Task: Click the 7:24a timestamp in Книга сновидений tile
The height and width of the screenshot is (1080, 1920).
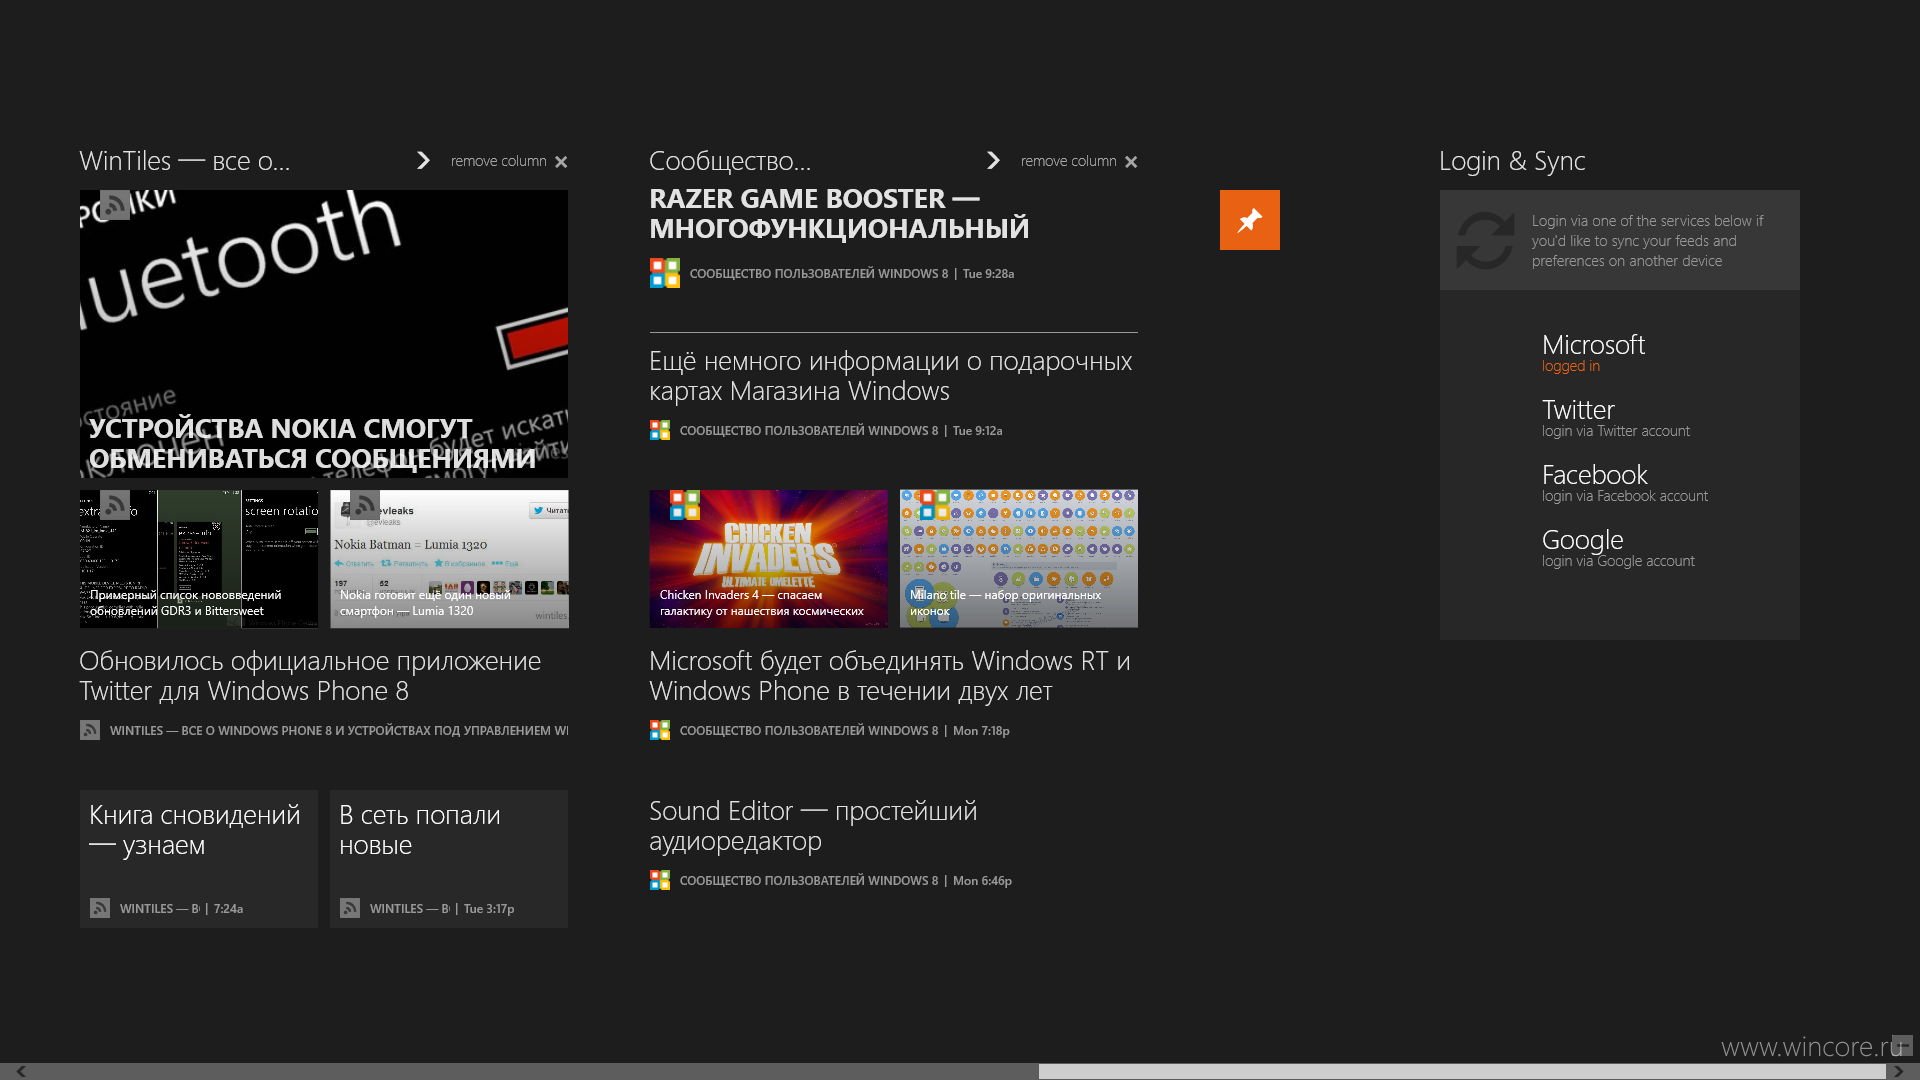Action: click(x=228, y=908)
